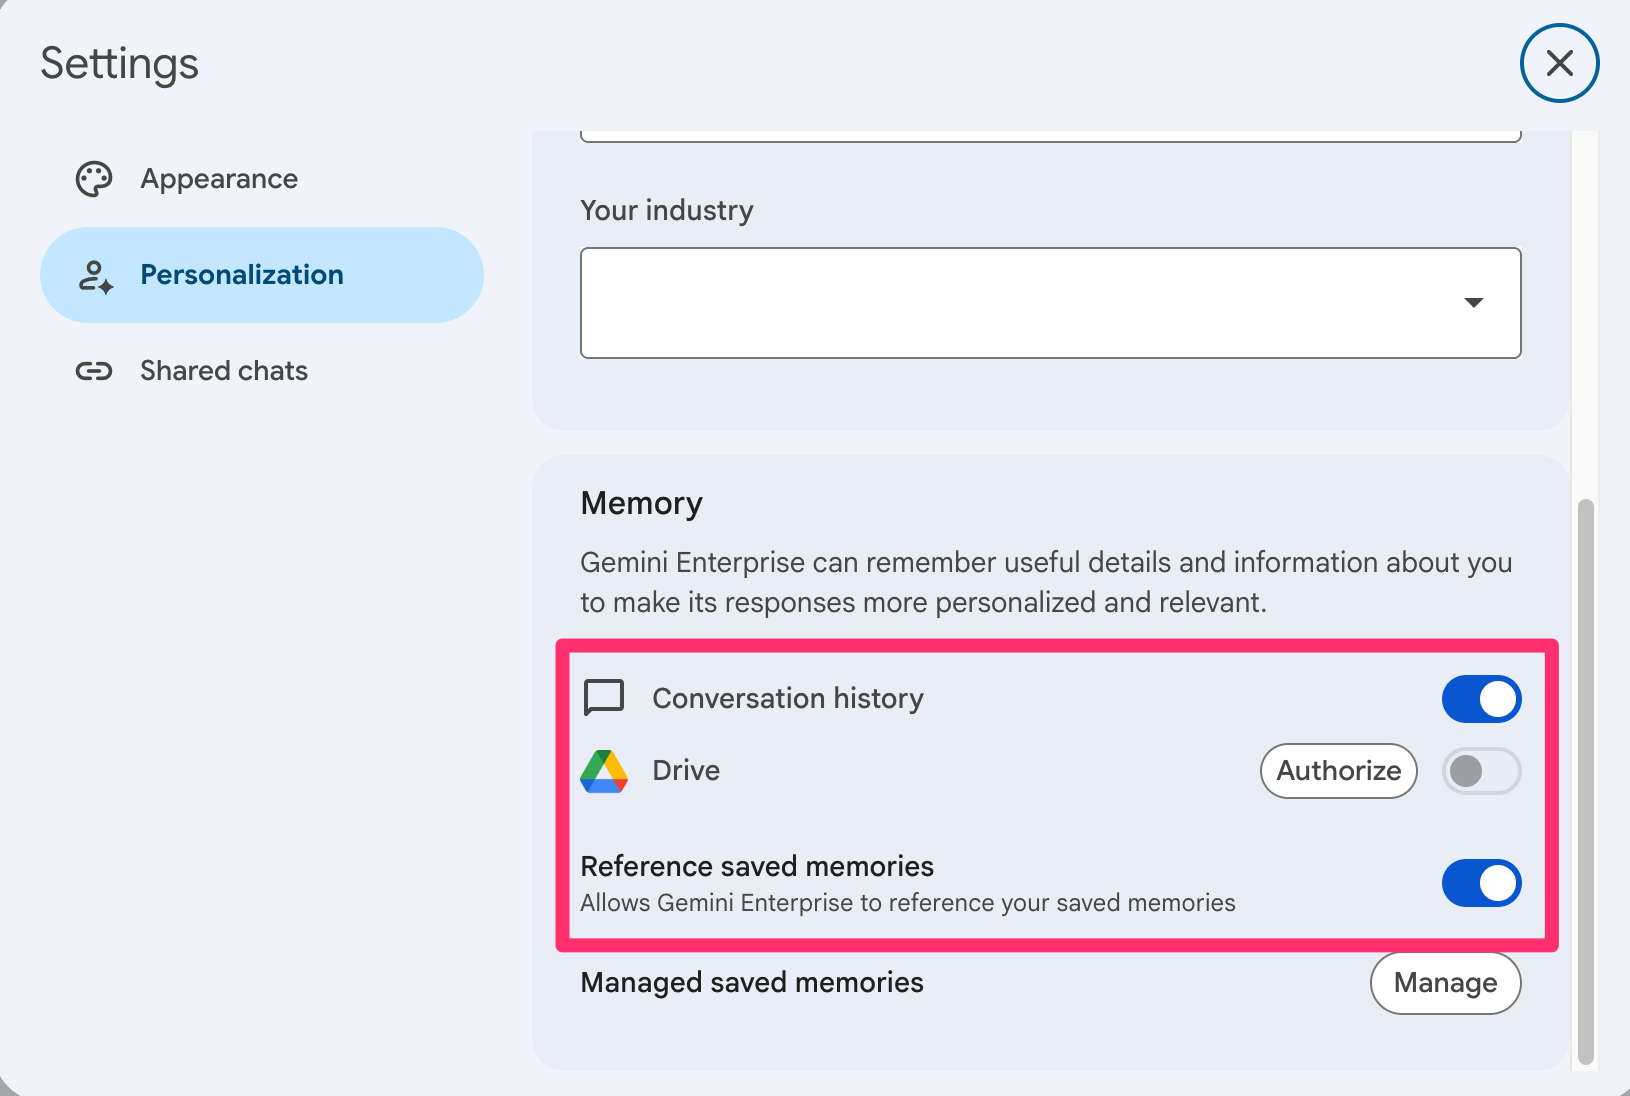The width and height of the screenshot is (1630, 1096).
Task: Close the Settings dialog with X
Action: [x=1560, y=63]
